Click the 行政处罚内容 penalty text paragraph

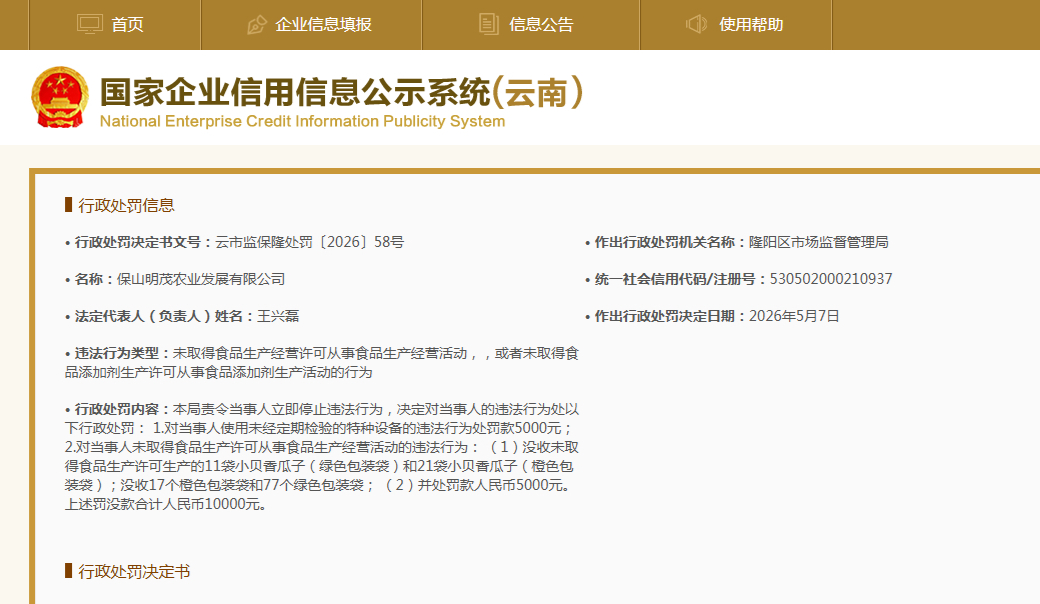[322, 457]
